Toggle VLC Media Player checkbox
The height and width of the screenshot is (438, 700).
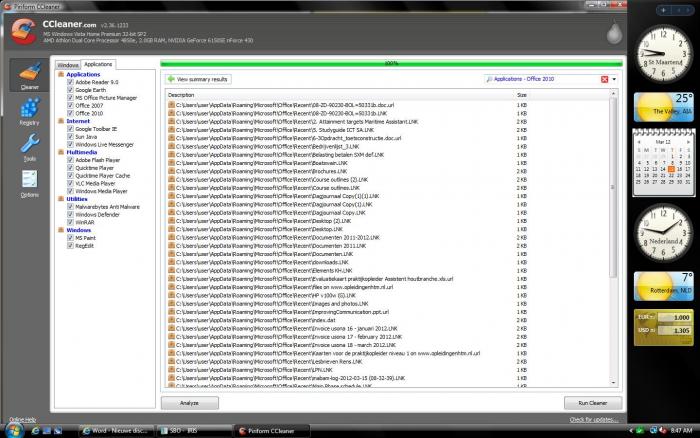coord(70,184)
